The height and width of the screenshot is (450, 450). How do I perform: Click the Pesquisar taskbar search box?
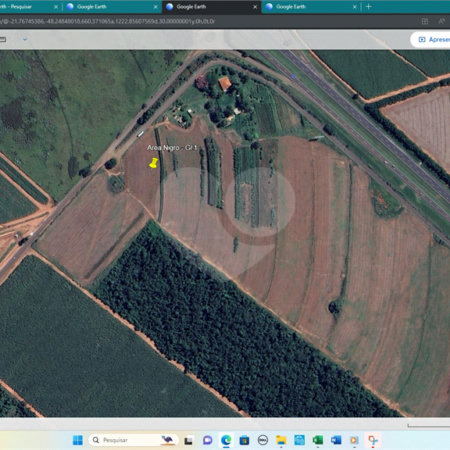point(132,440)
